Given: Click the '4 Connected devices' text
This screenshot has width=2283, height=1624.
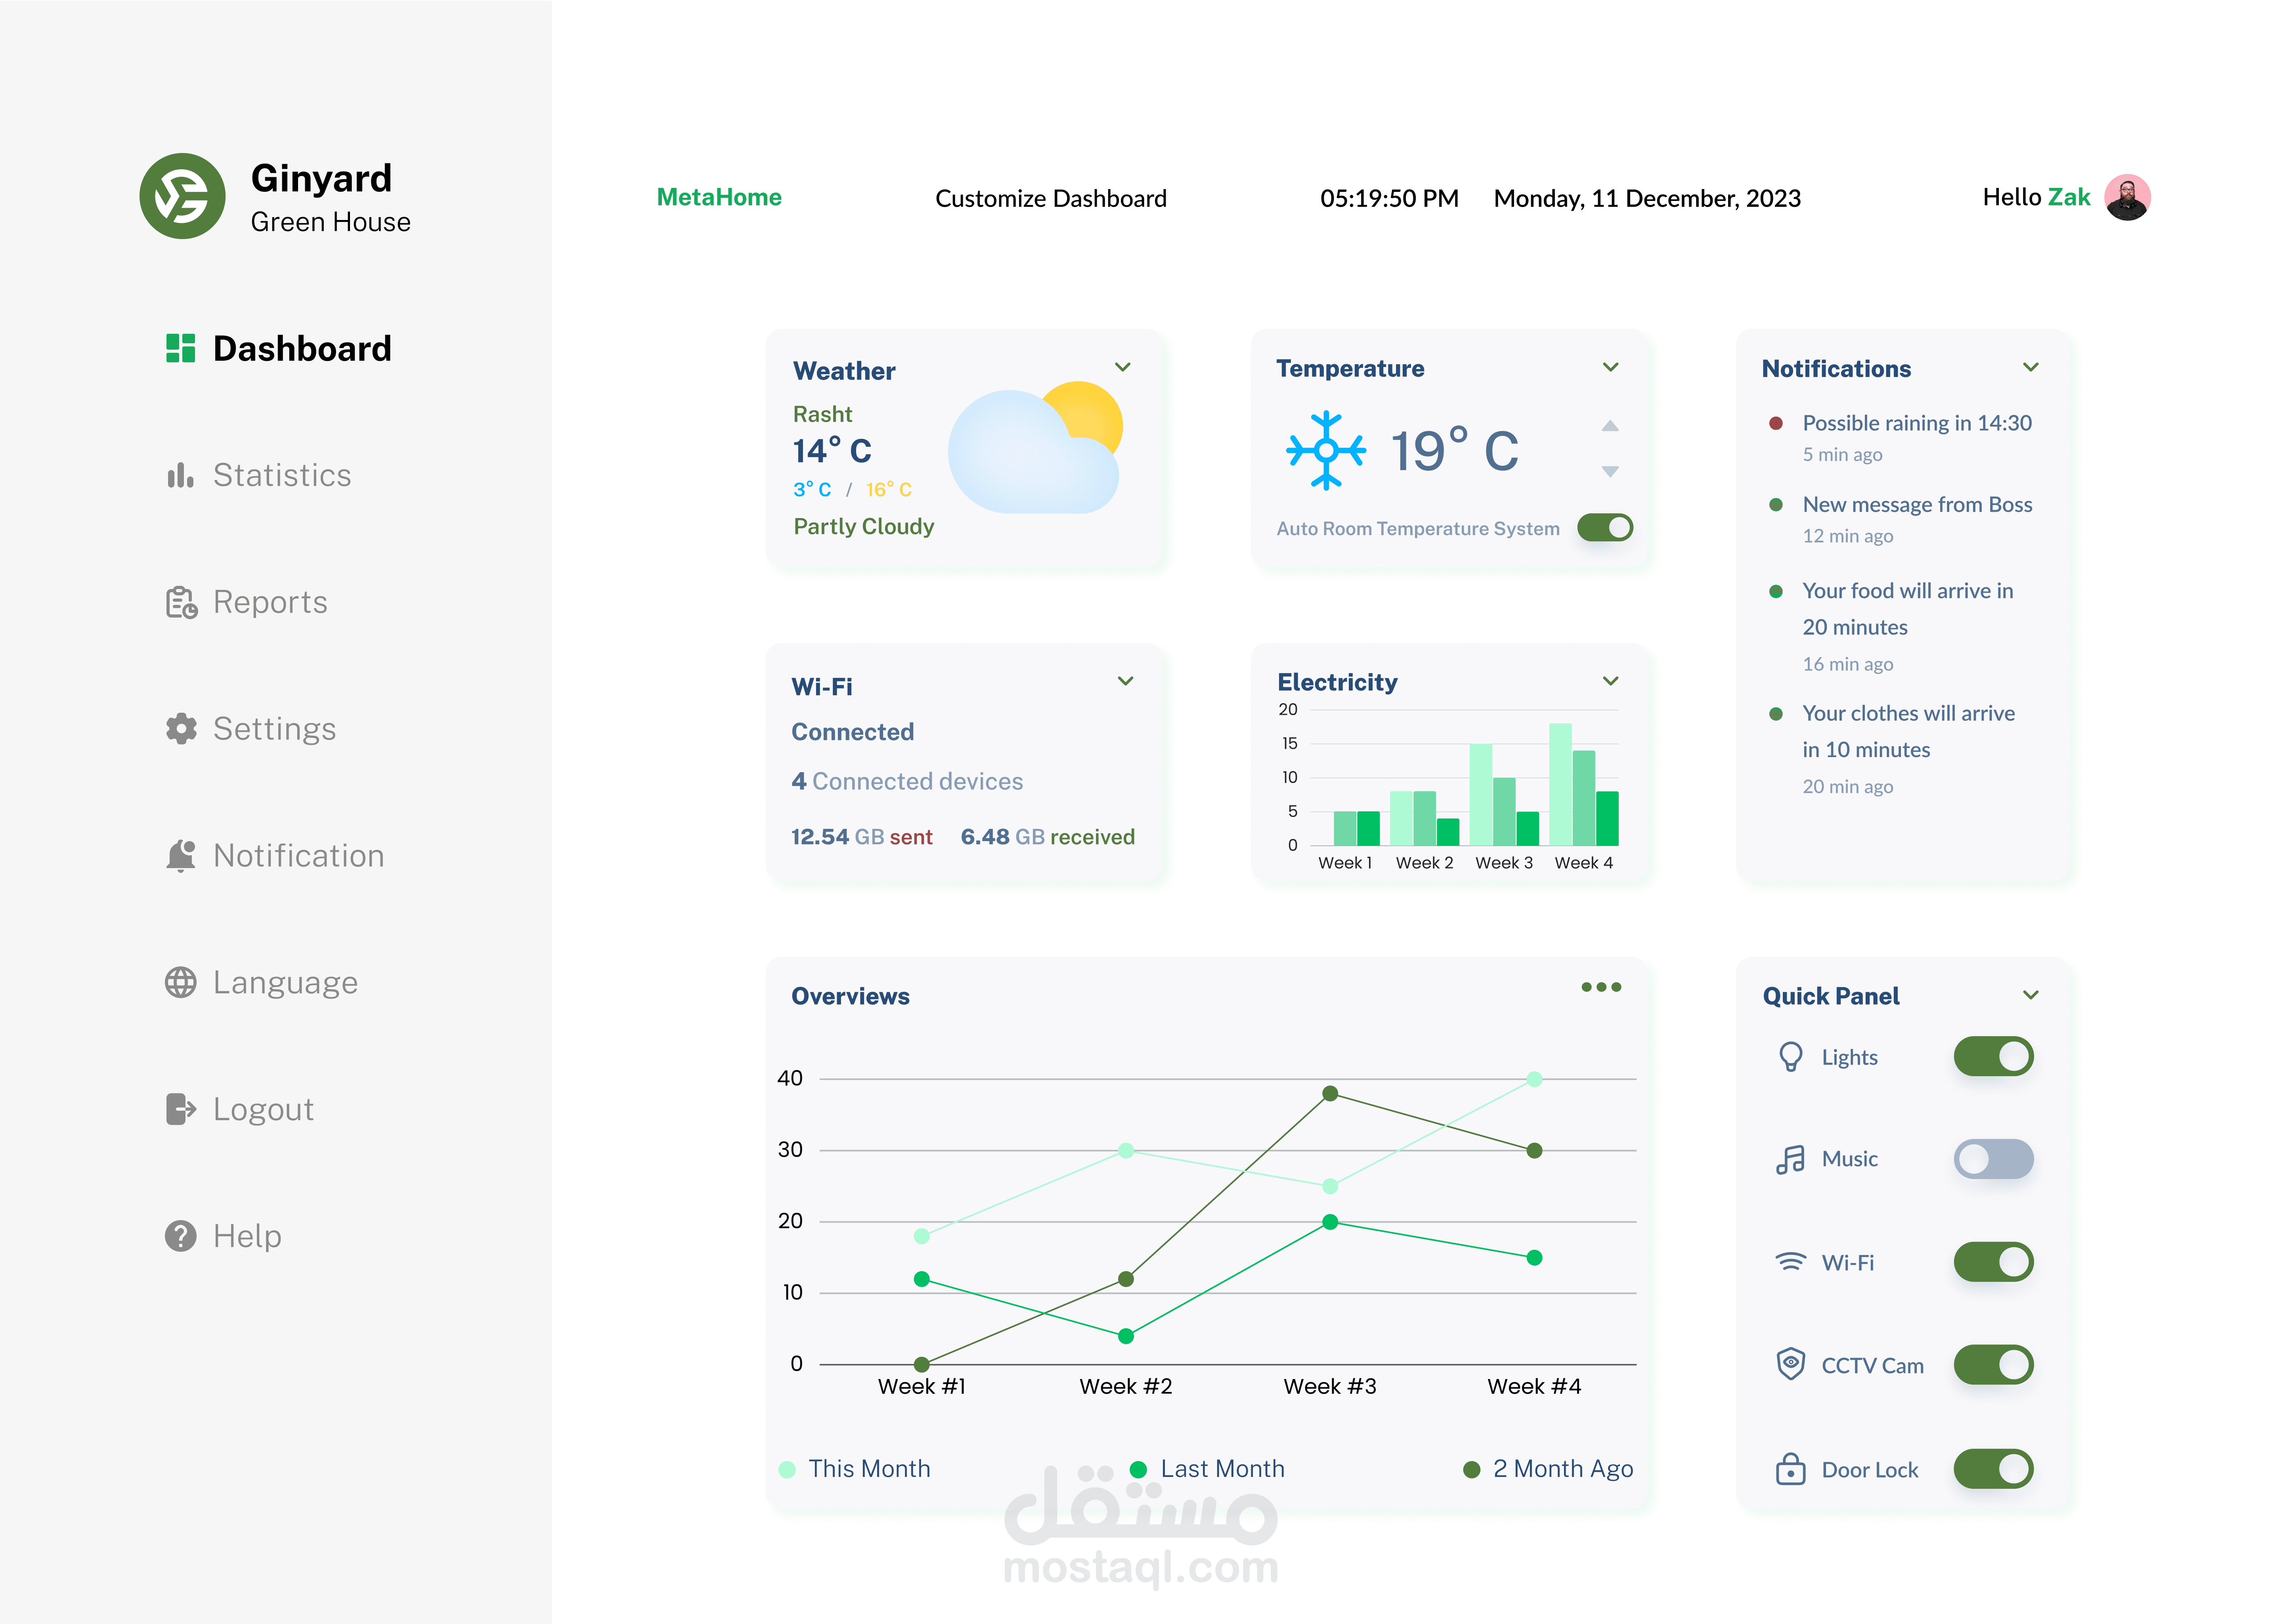Looking at the screenshot, I should point(907,781).
